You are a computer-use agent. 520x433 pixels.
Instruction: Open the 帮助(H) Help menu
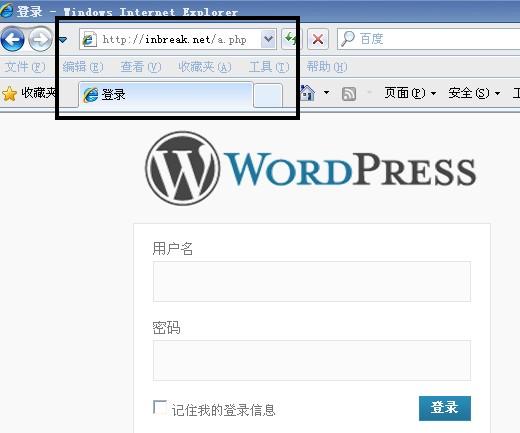327,67
